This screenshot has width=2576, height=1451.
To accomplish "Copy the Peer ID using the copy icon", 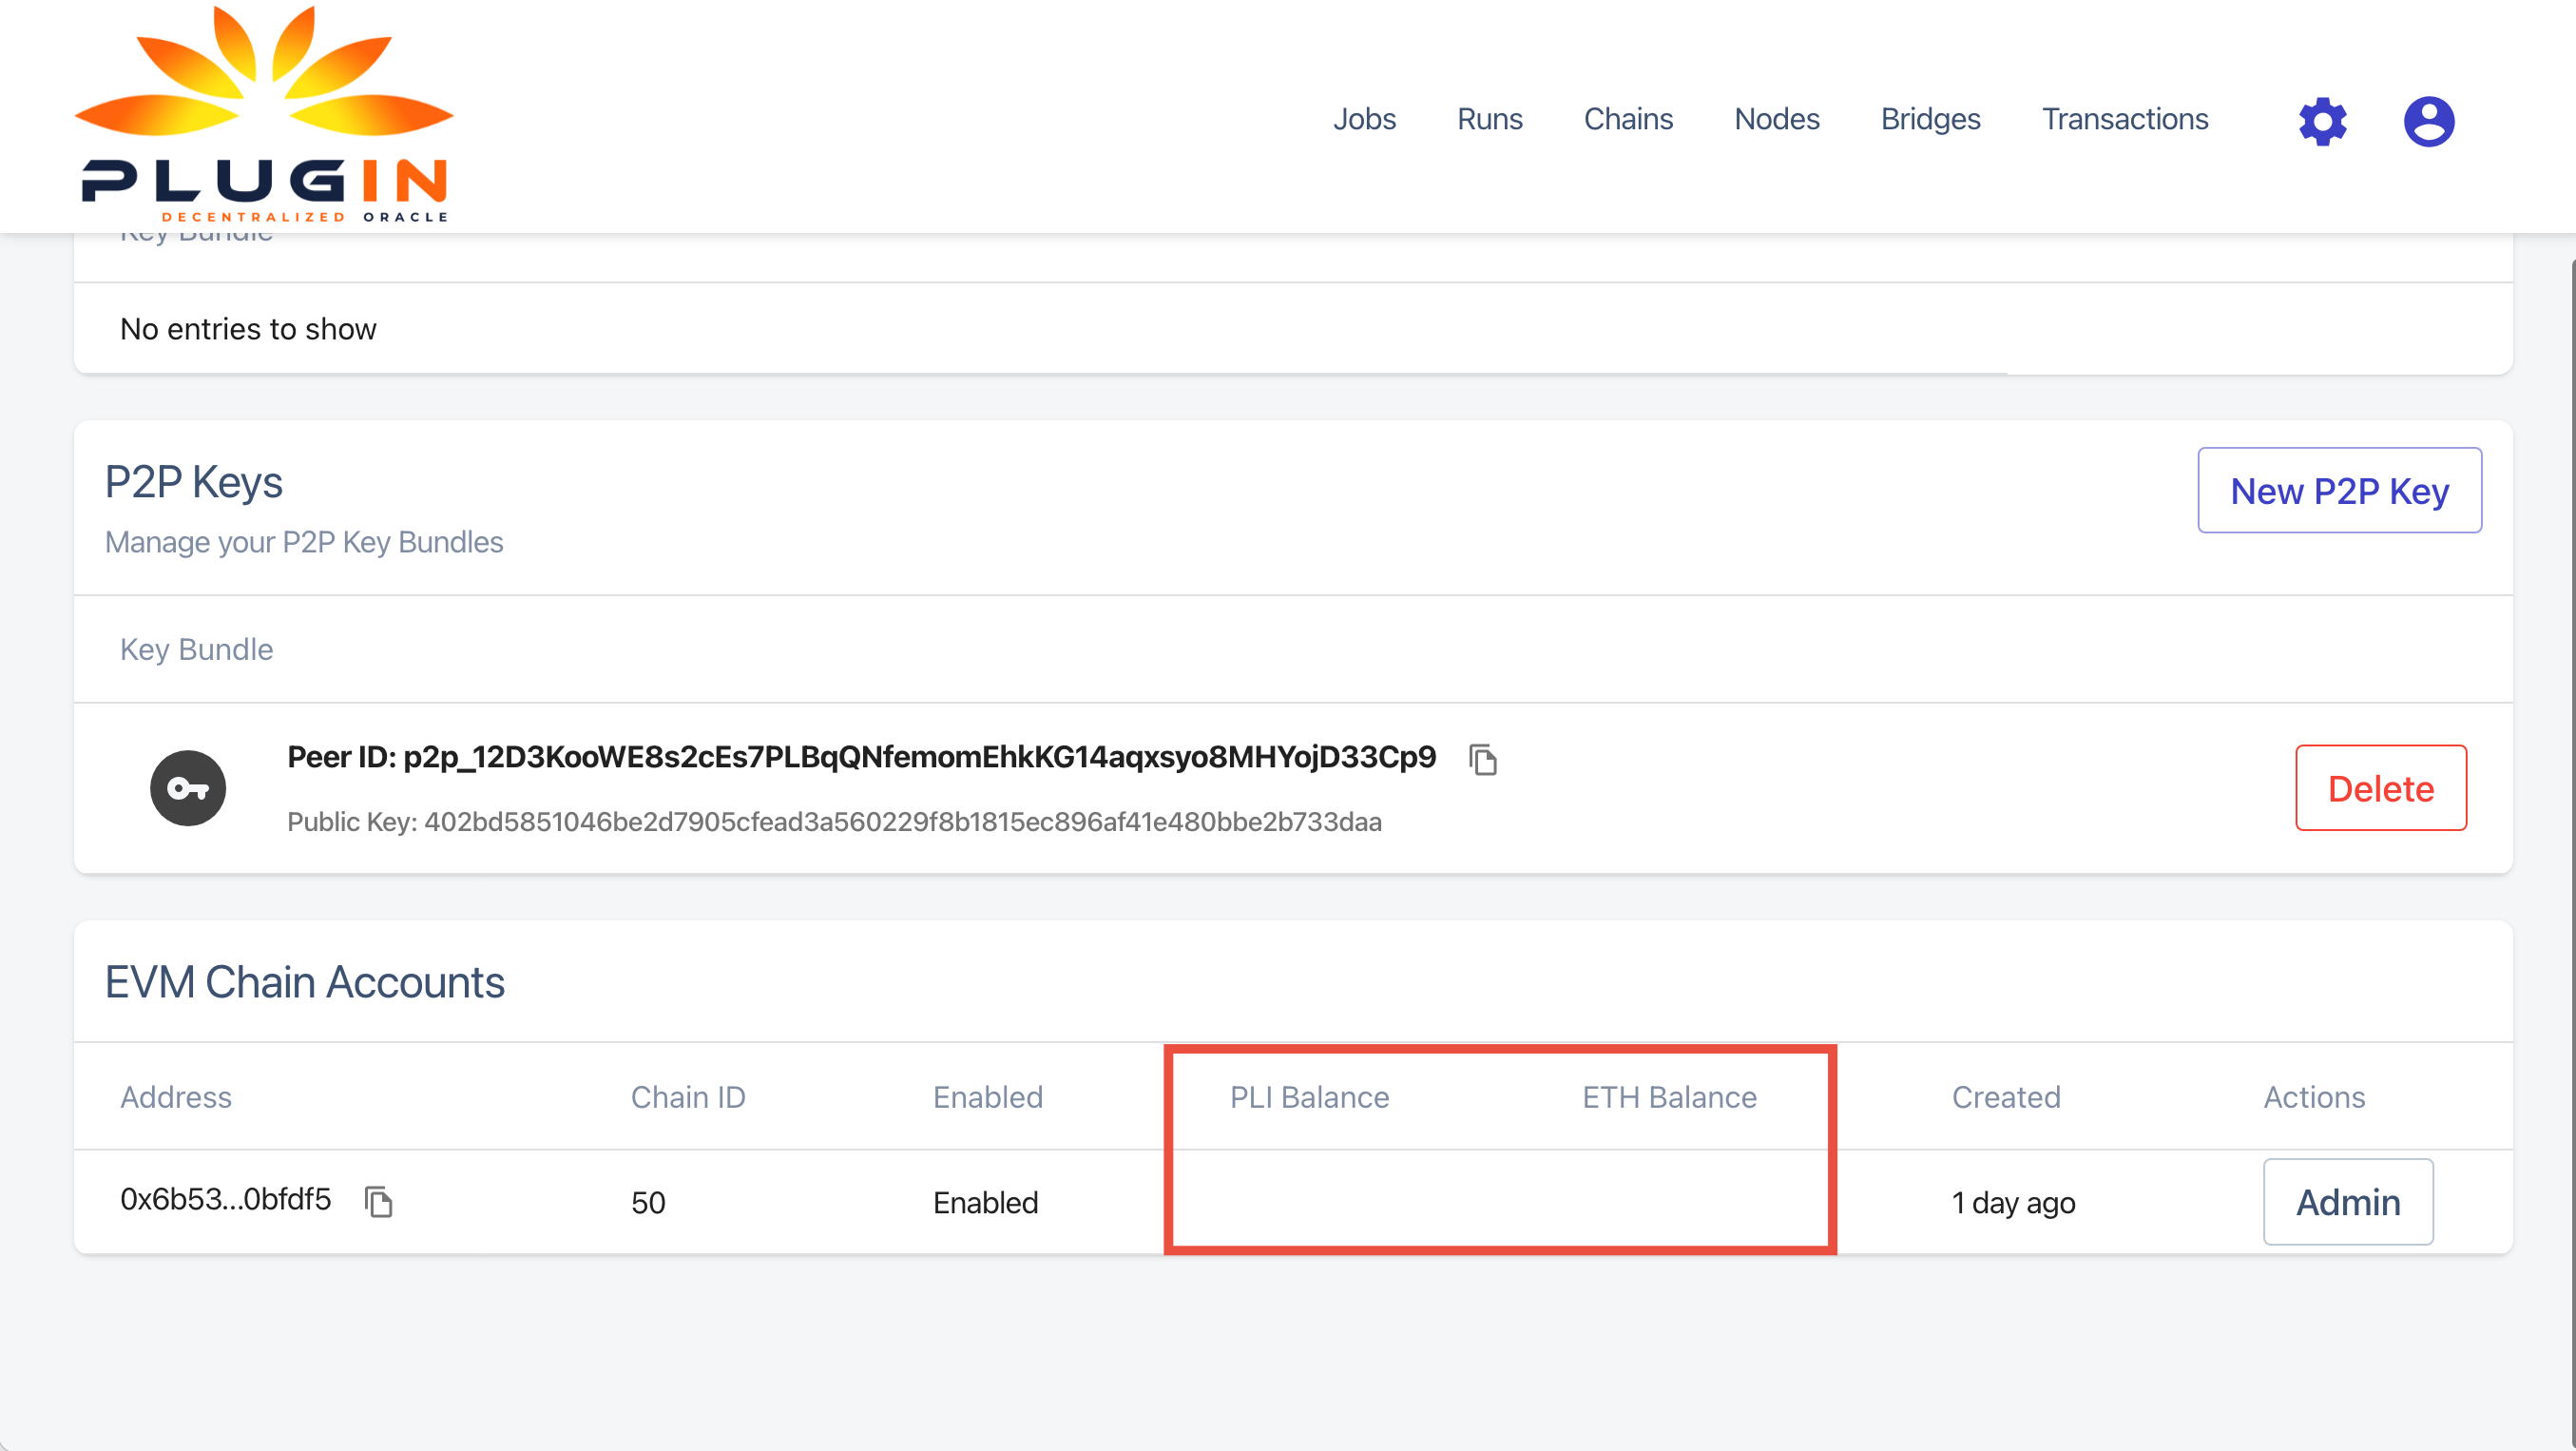I will [x=1482, y=760].
